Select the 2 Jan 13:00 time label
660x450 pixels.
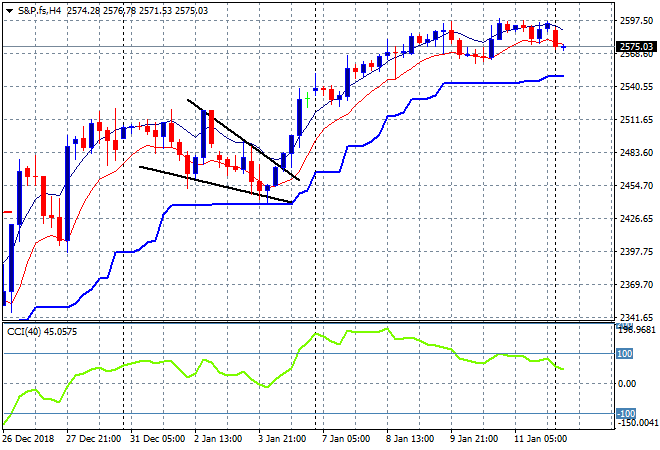point(218,439)
